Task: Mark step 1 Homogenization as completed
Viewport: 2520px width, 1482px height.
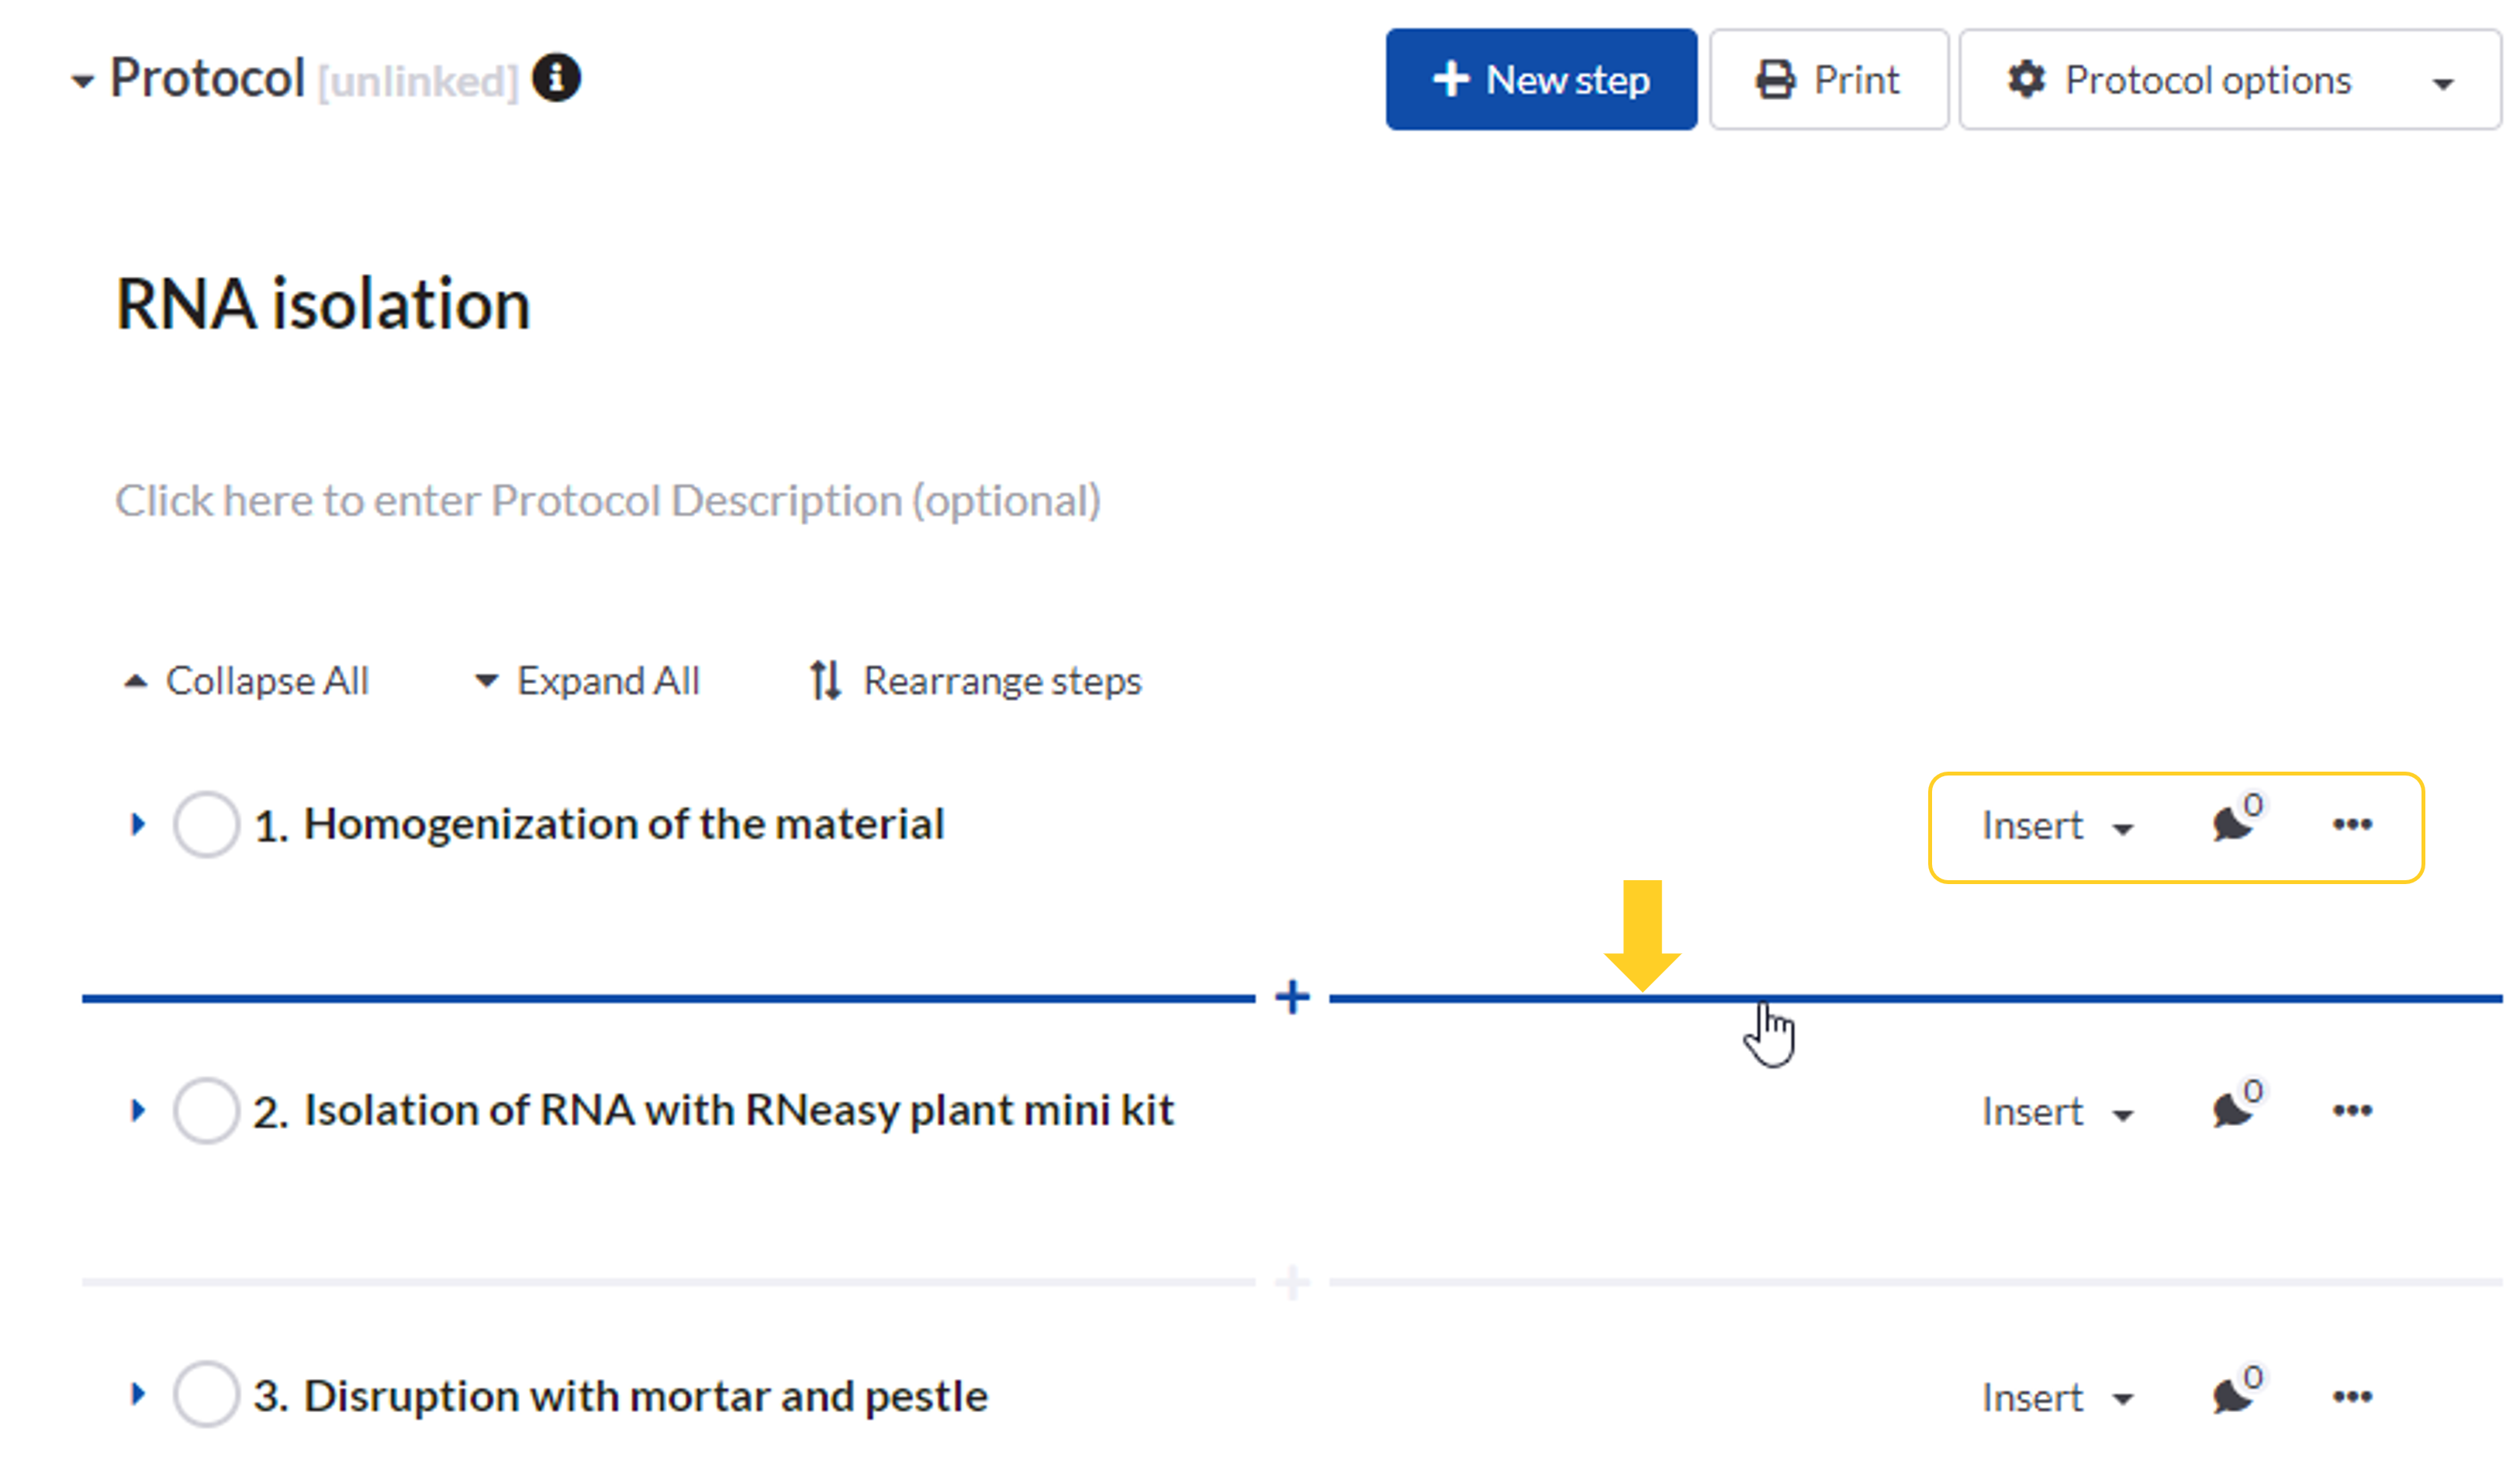Action: (206, 824)
